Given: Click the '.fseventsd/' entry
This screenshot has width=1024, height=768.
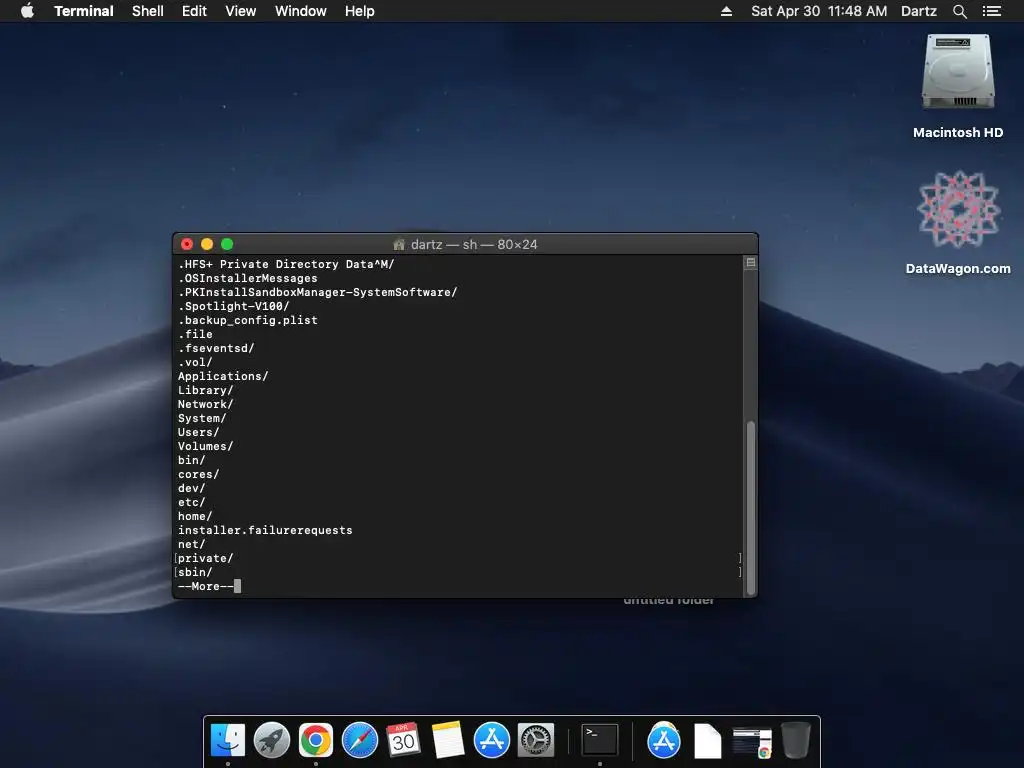Looking at the screenshot, I should (216, 349).
